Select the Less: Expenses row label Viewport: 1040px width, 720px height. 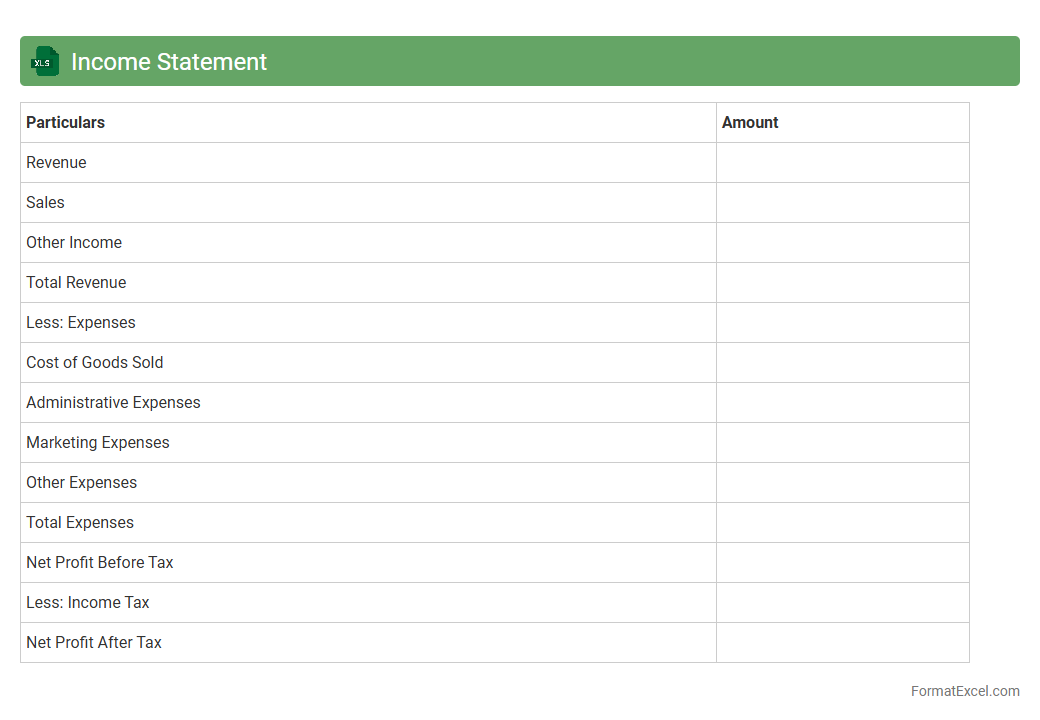81,323
